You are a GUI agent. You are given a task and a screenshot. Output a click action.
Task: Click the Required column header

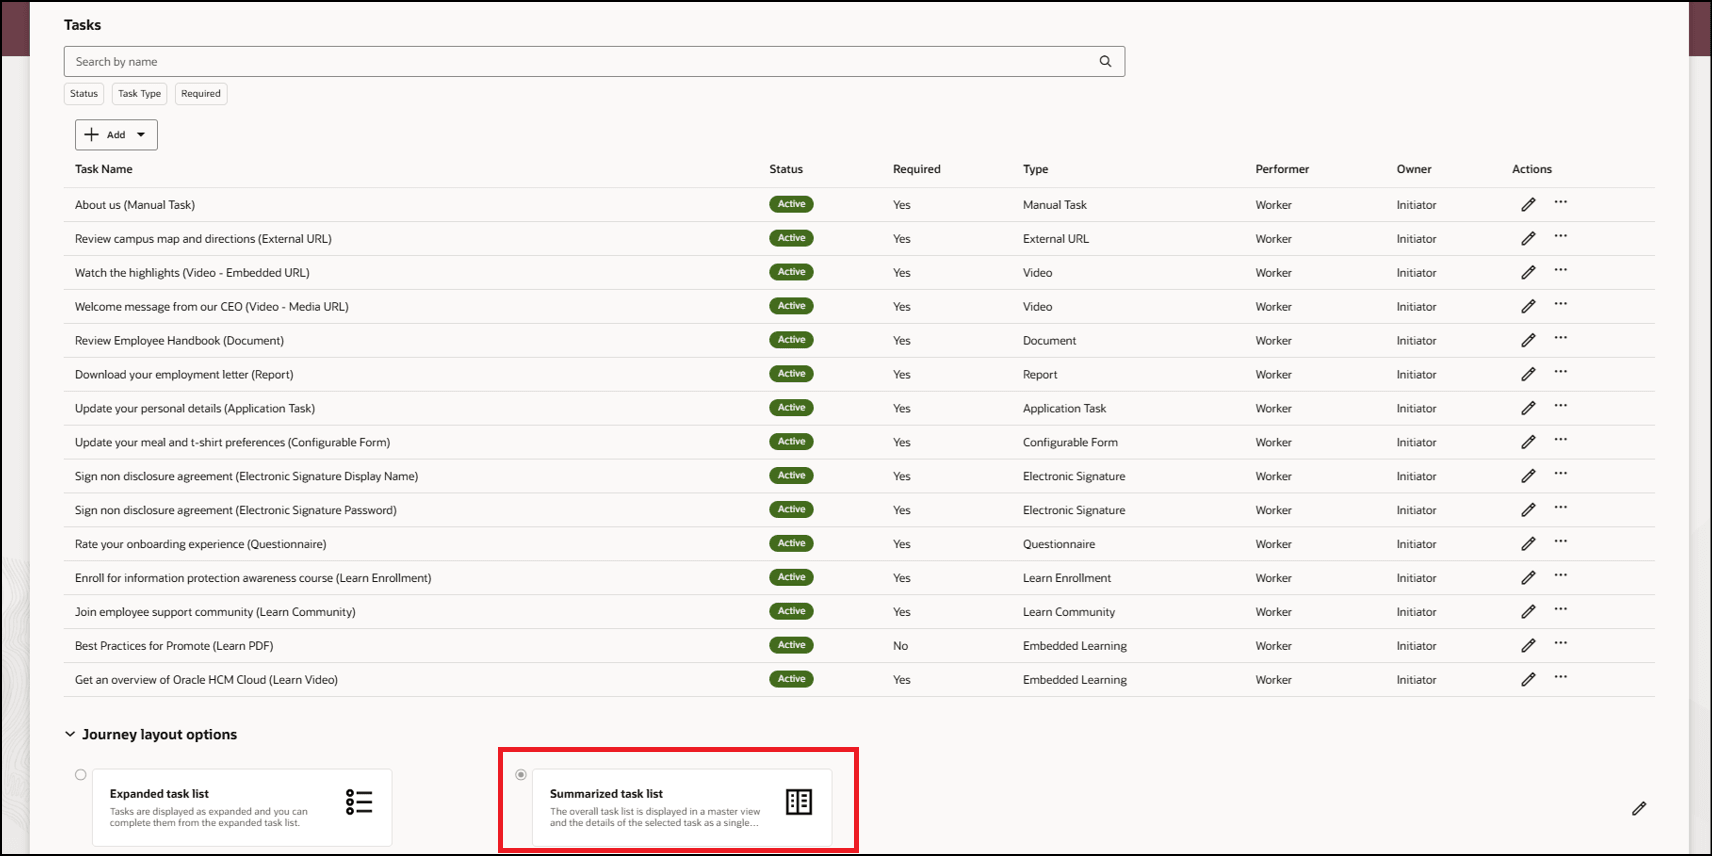917,170
